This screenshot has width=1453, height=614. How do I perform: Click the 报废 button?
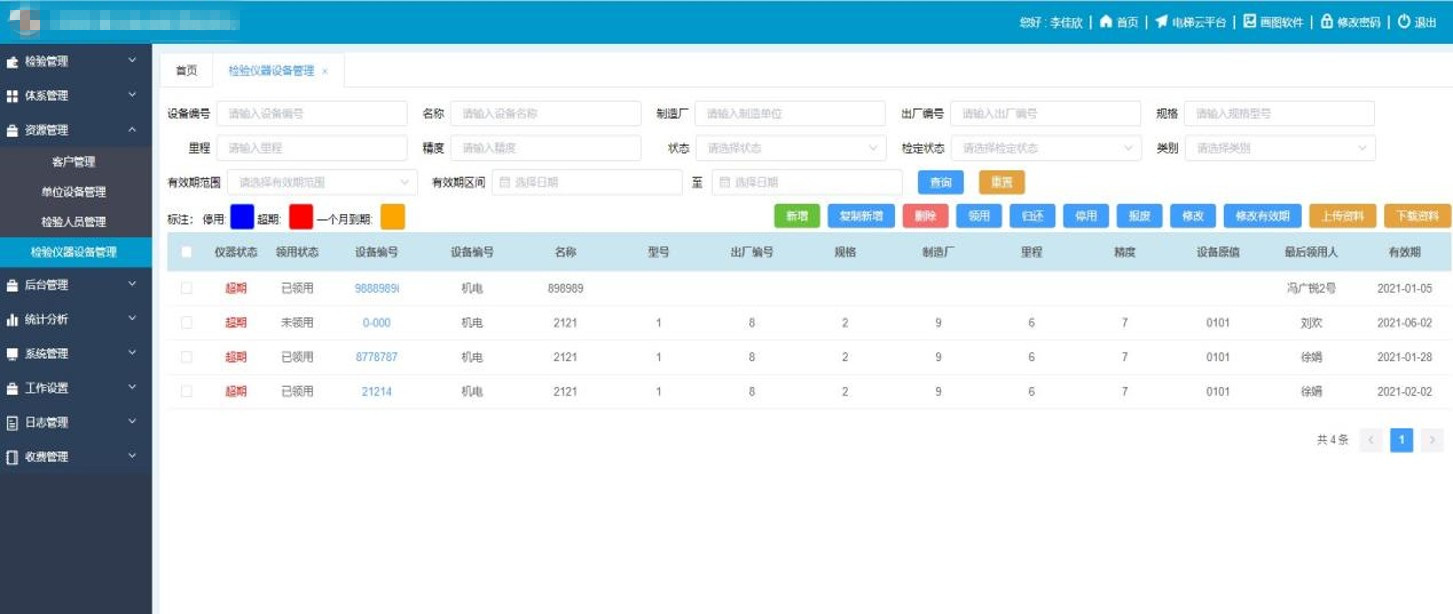tap(1139, 216)
